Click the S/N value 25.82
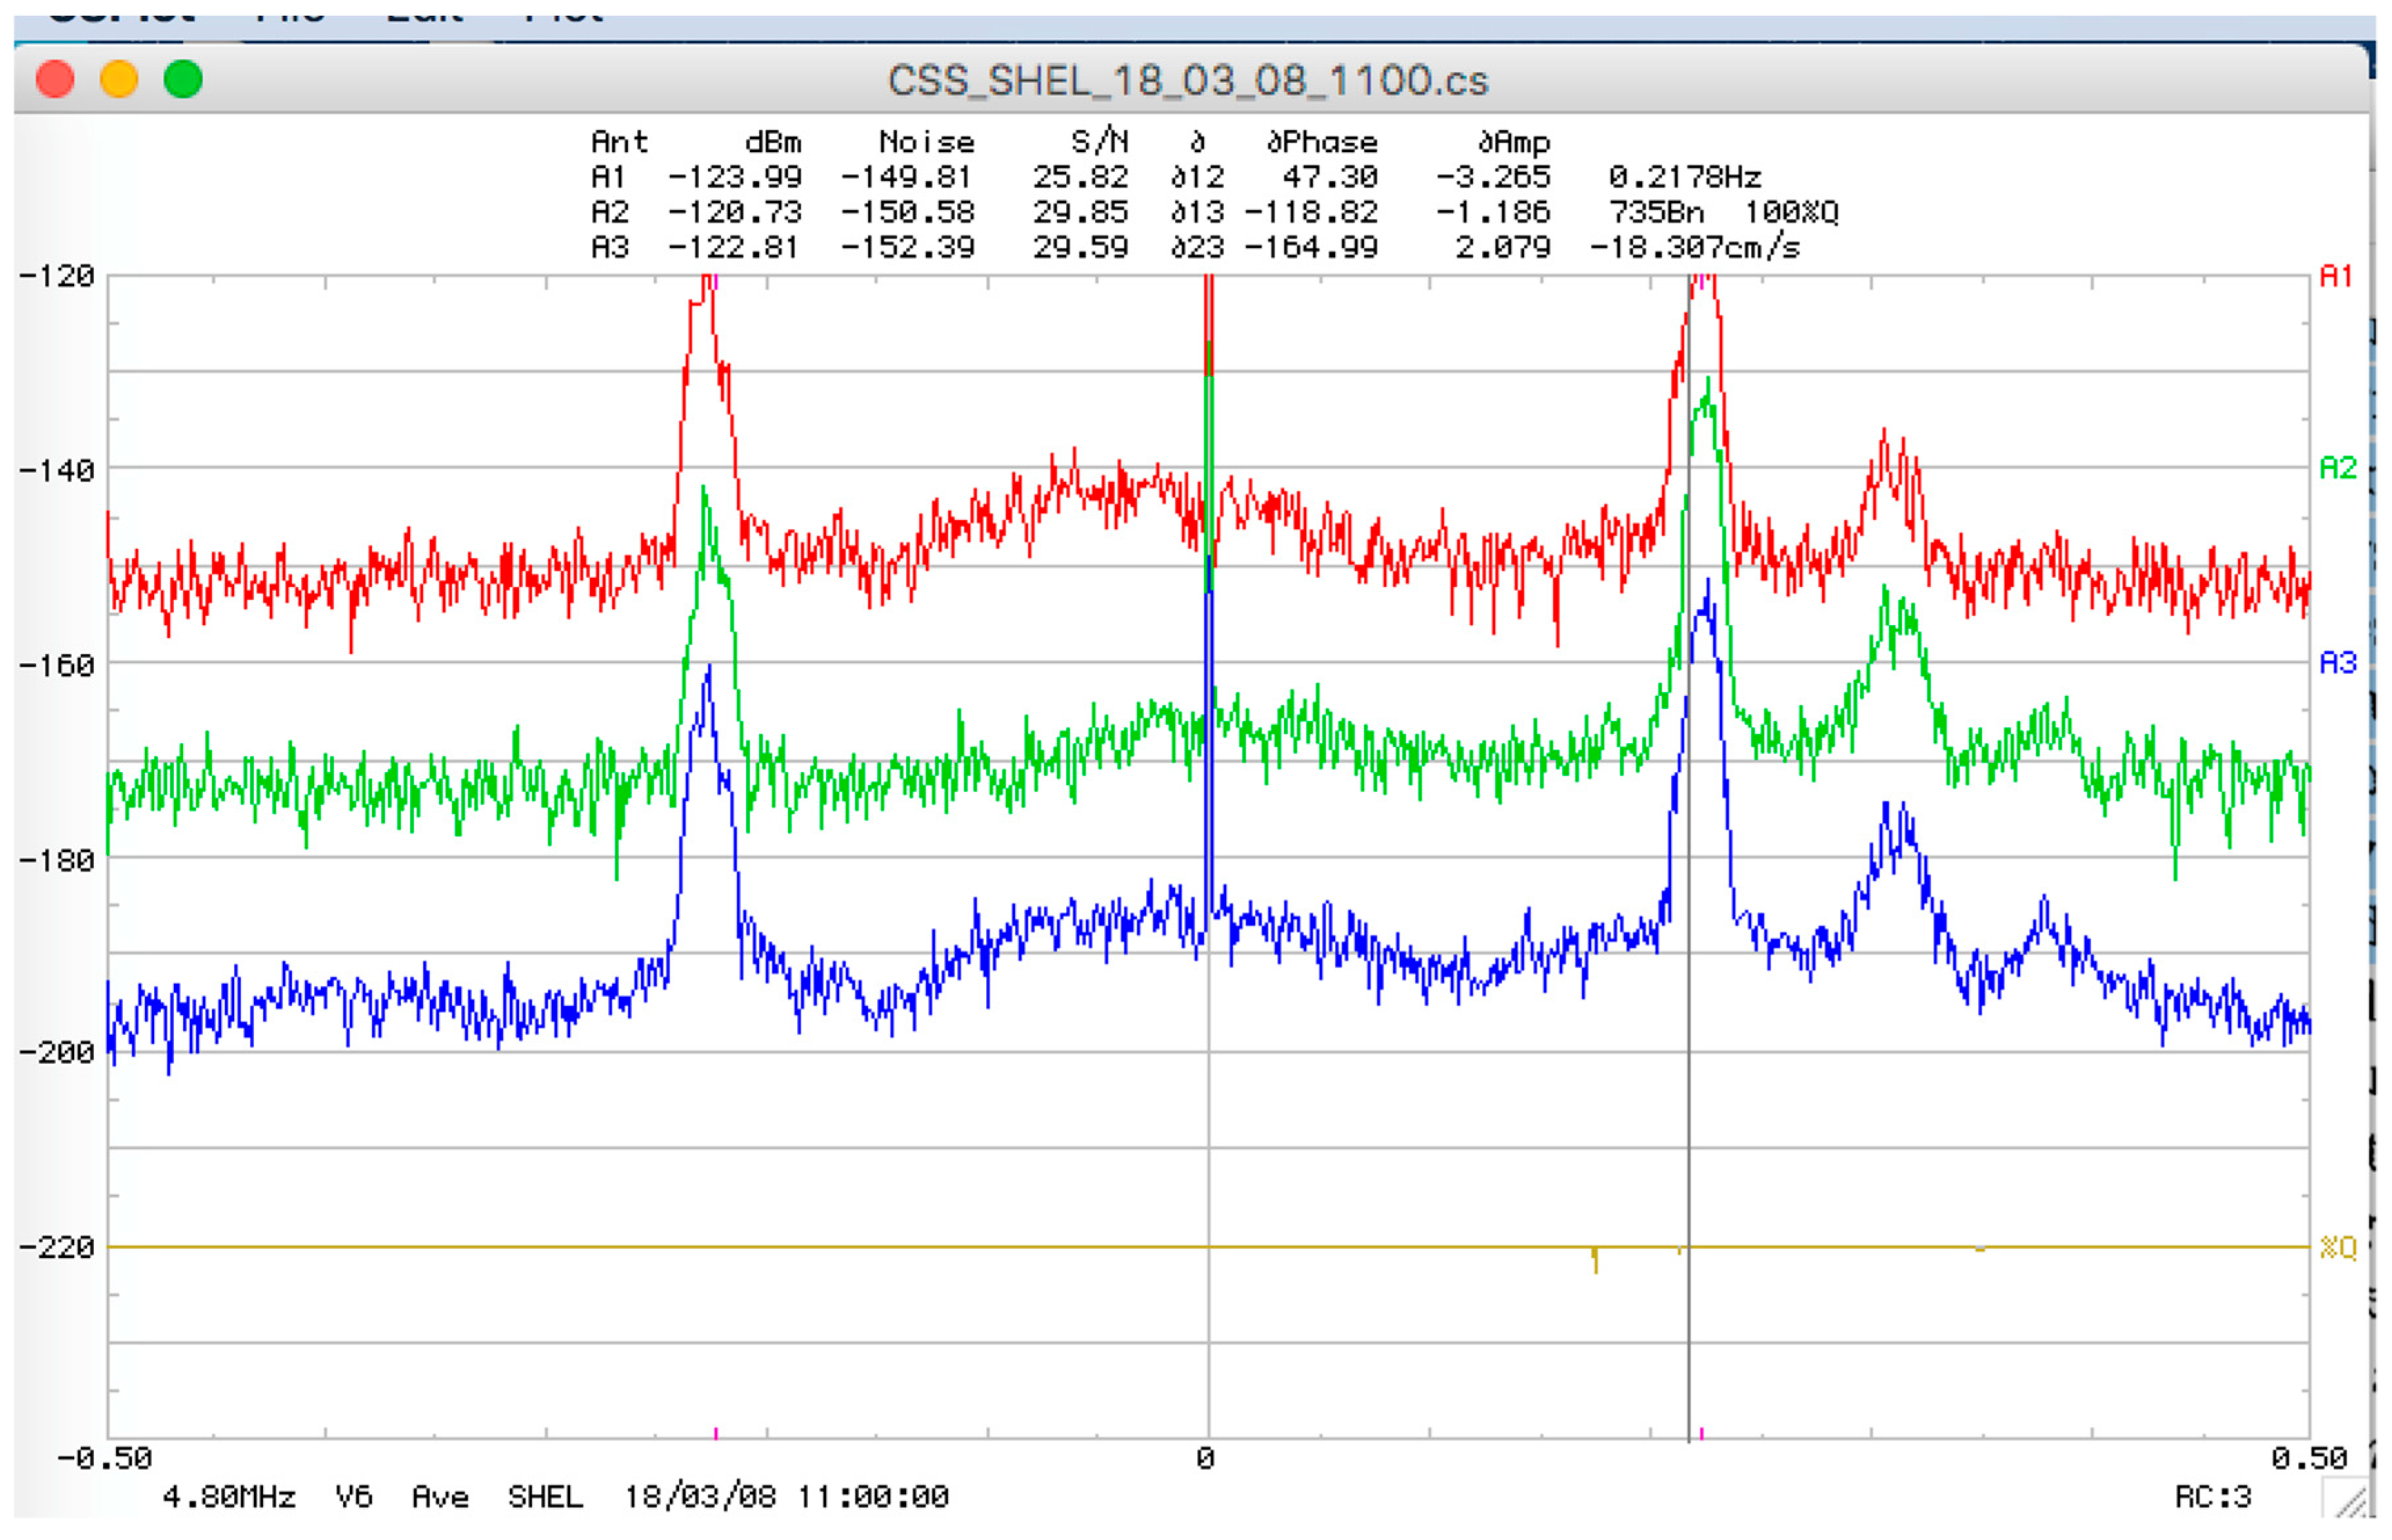Image resolution: width=2392 pixels, height=1540 pixels. [x=1080, y=178]
